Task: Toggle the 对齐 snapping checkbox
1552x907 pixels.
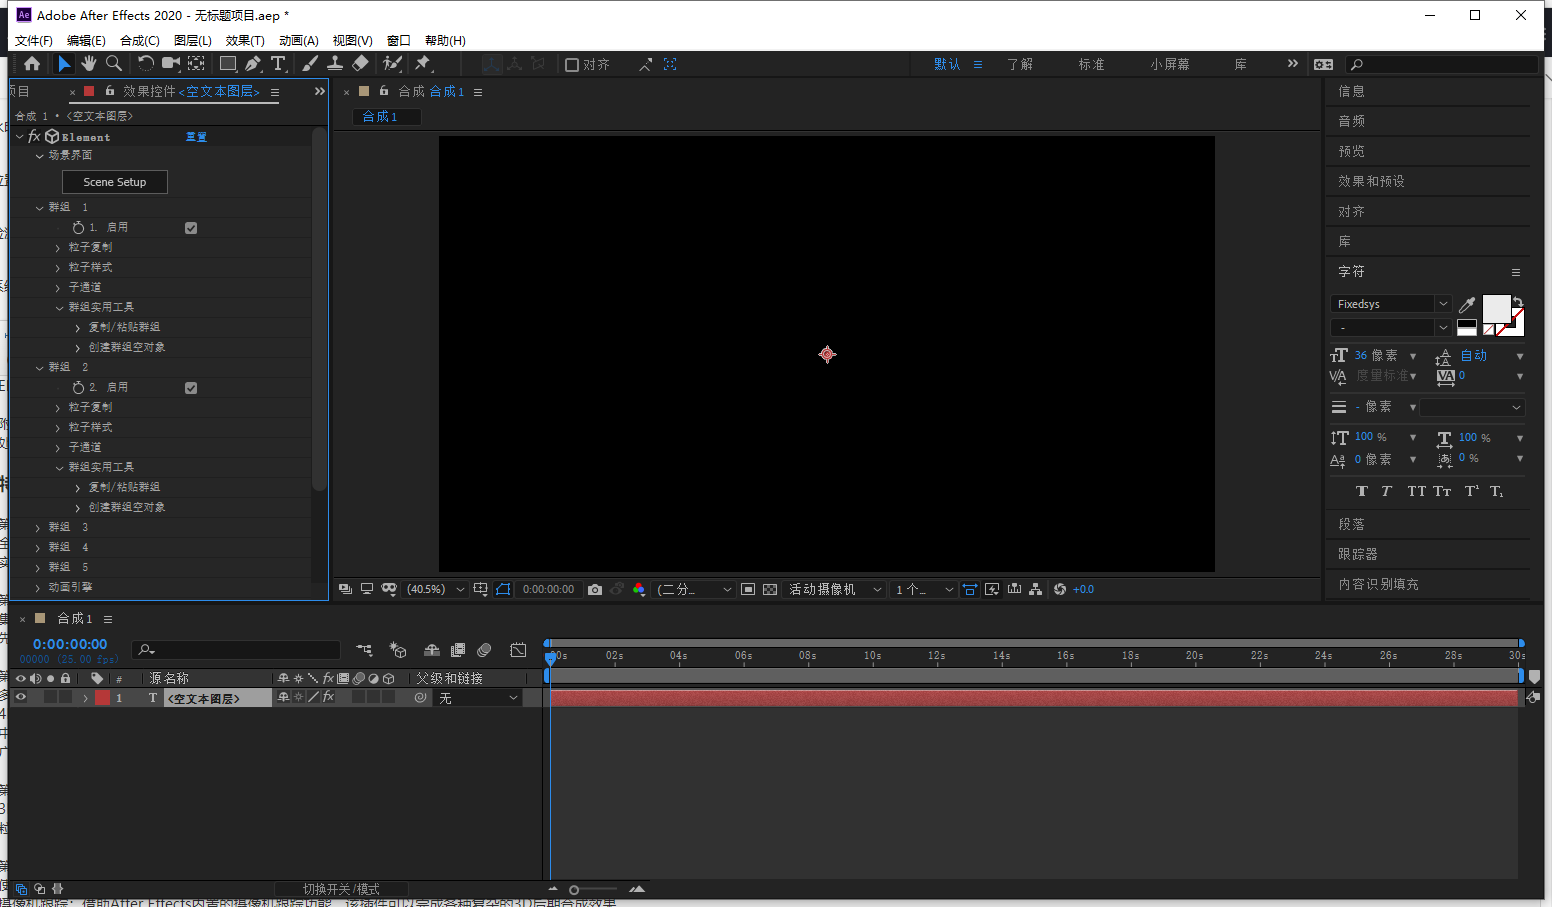Action: 572,65
